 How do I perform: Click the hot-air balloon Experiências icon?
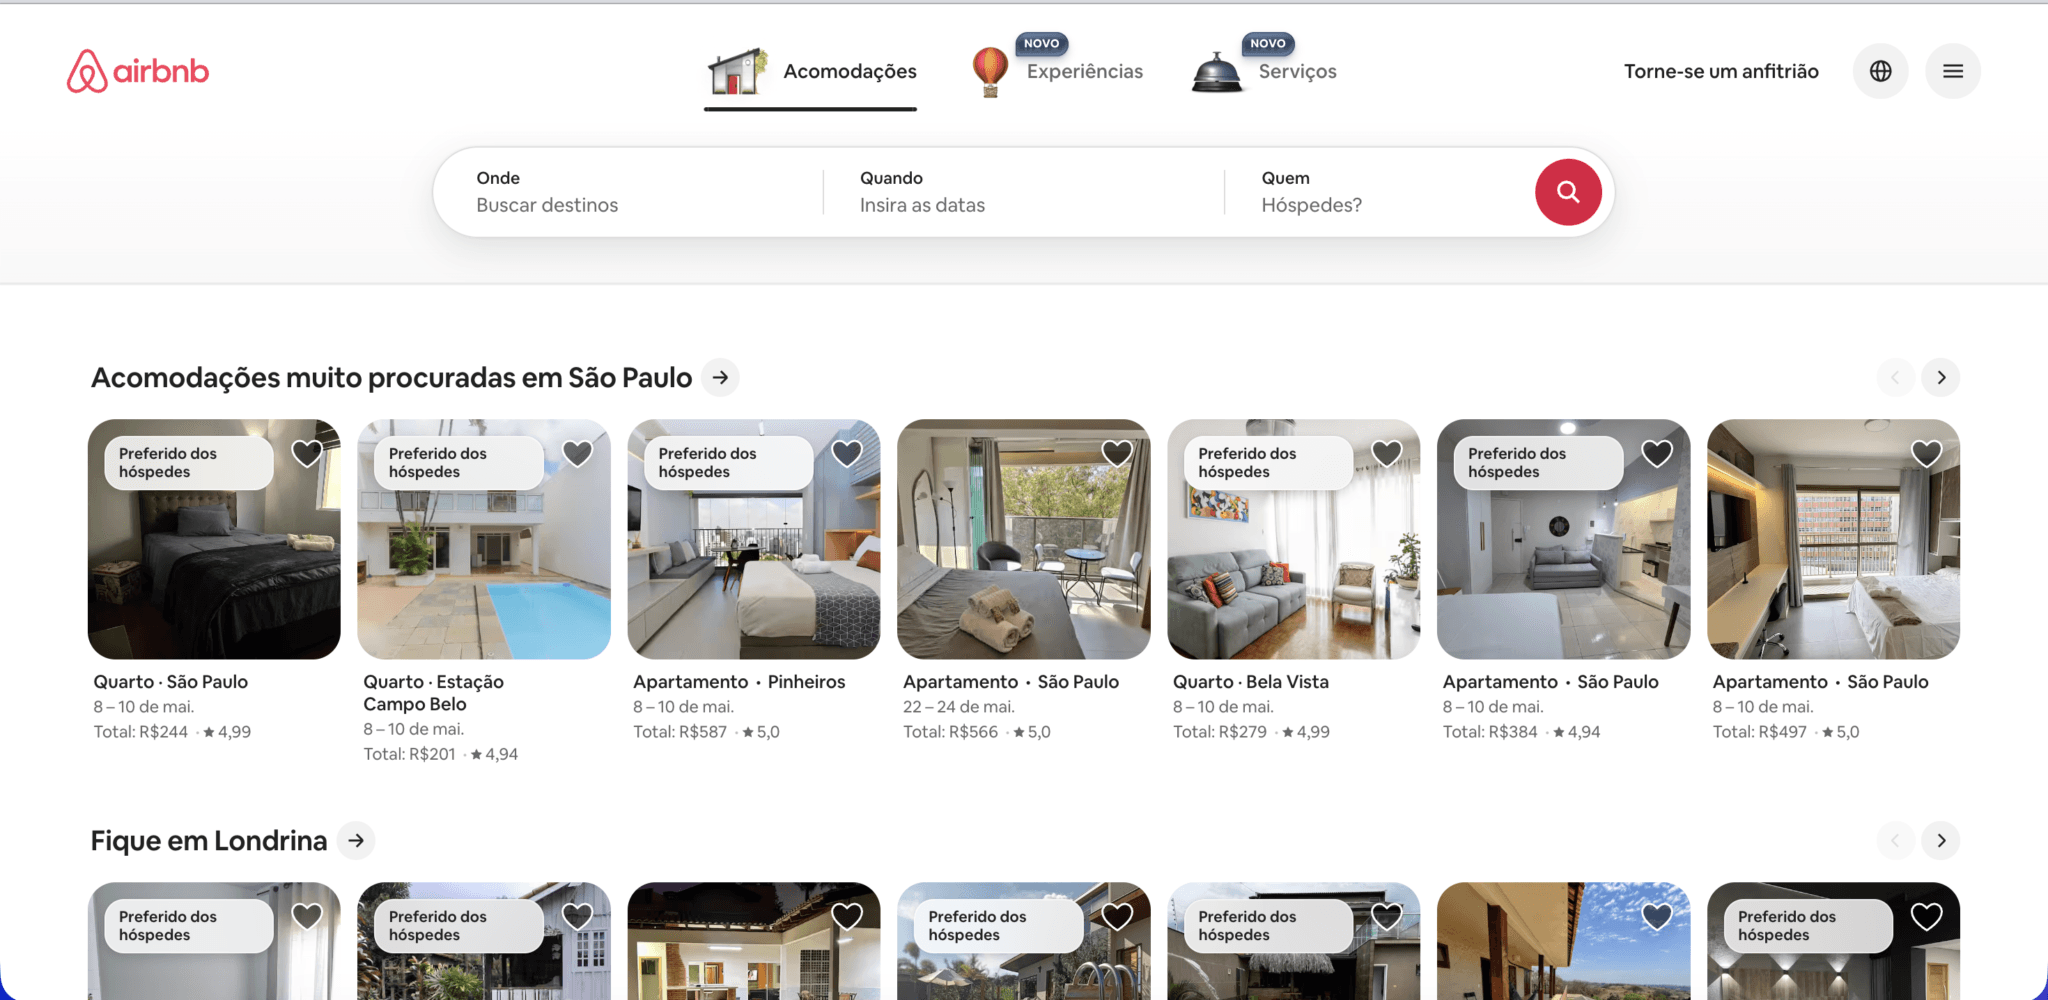point(990,71)
